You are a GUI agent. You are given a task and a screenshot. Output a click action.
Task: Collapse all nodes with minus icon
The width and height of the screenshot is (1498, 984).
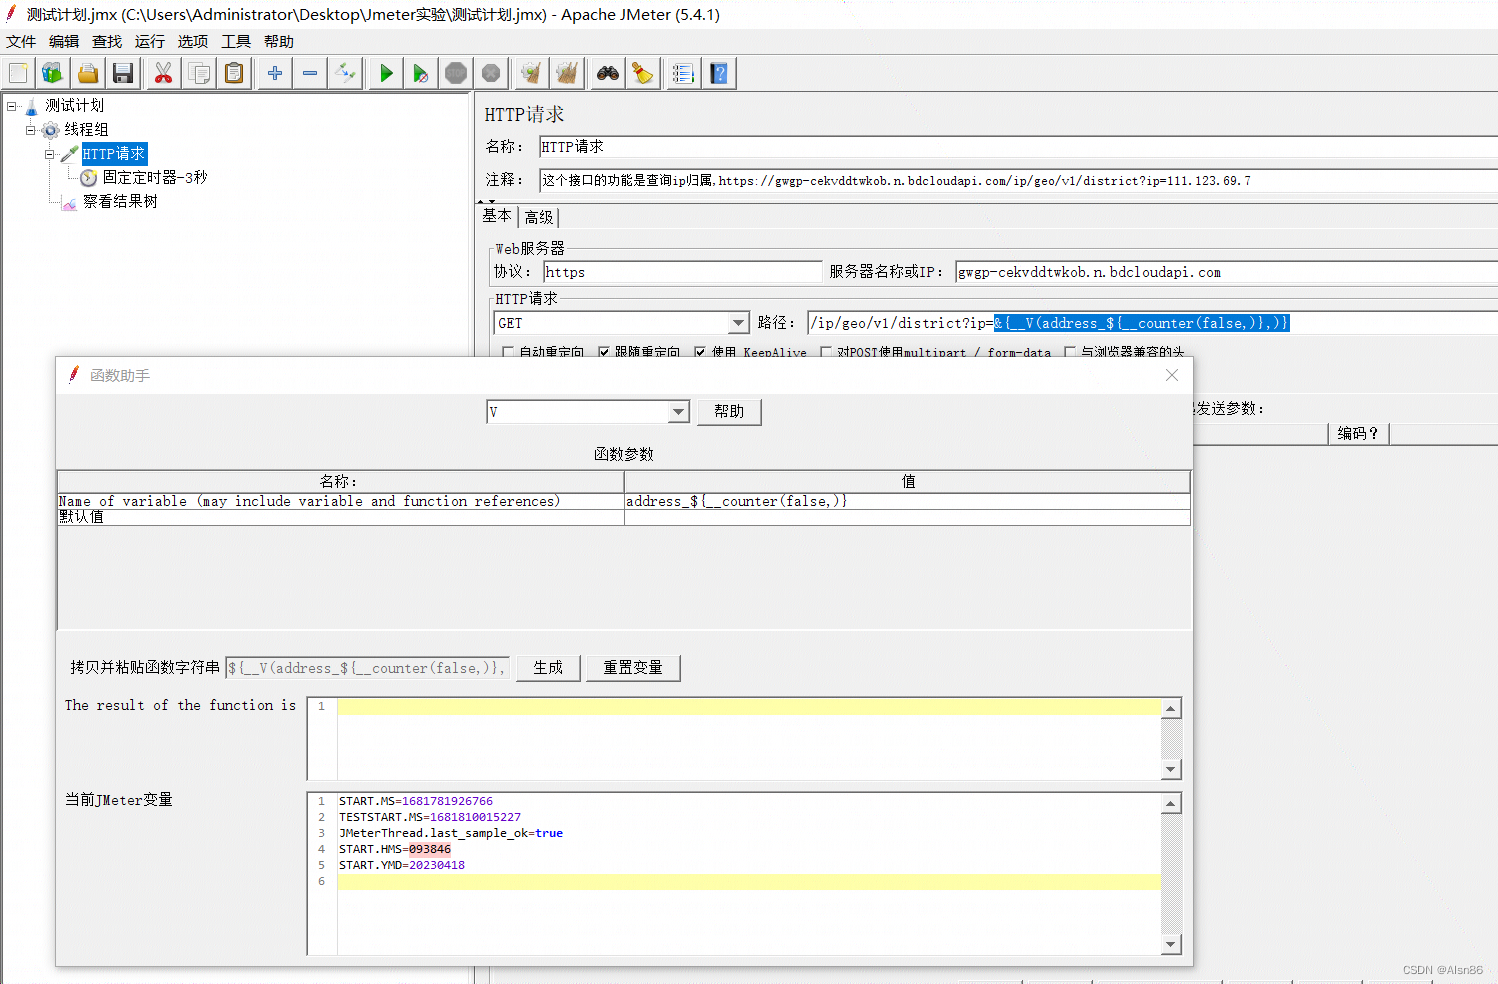pyautogui.click(x=310, y=73)
